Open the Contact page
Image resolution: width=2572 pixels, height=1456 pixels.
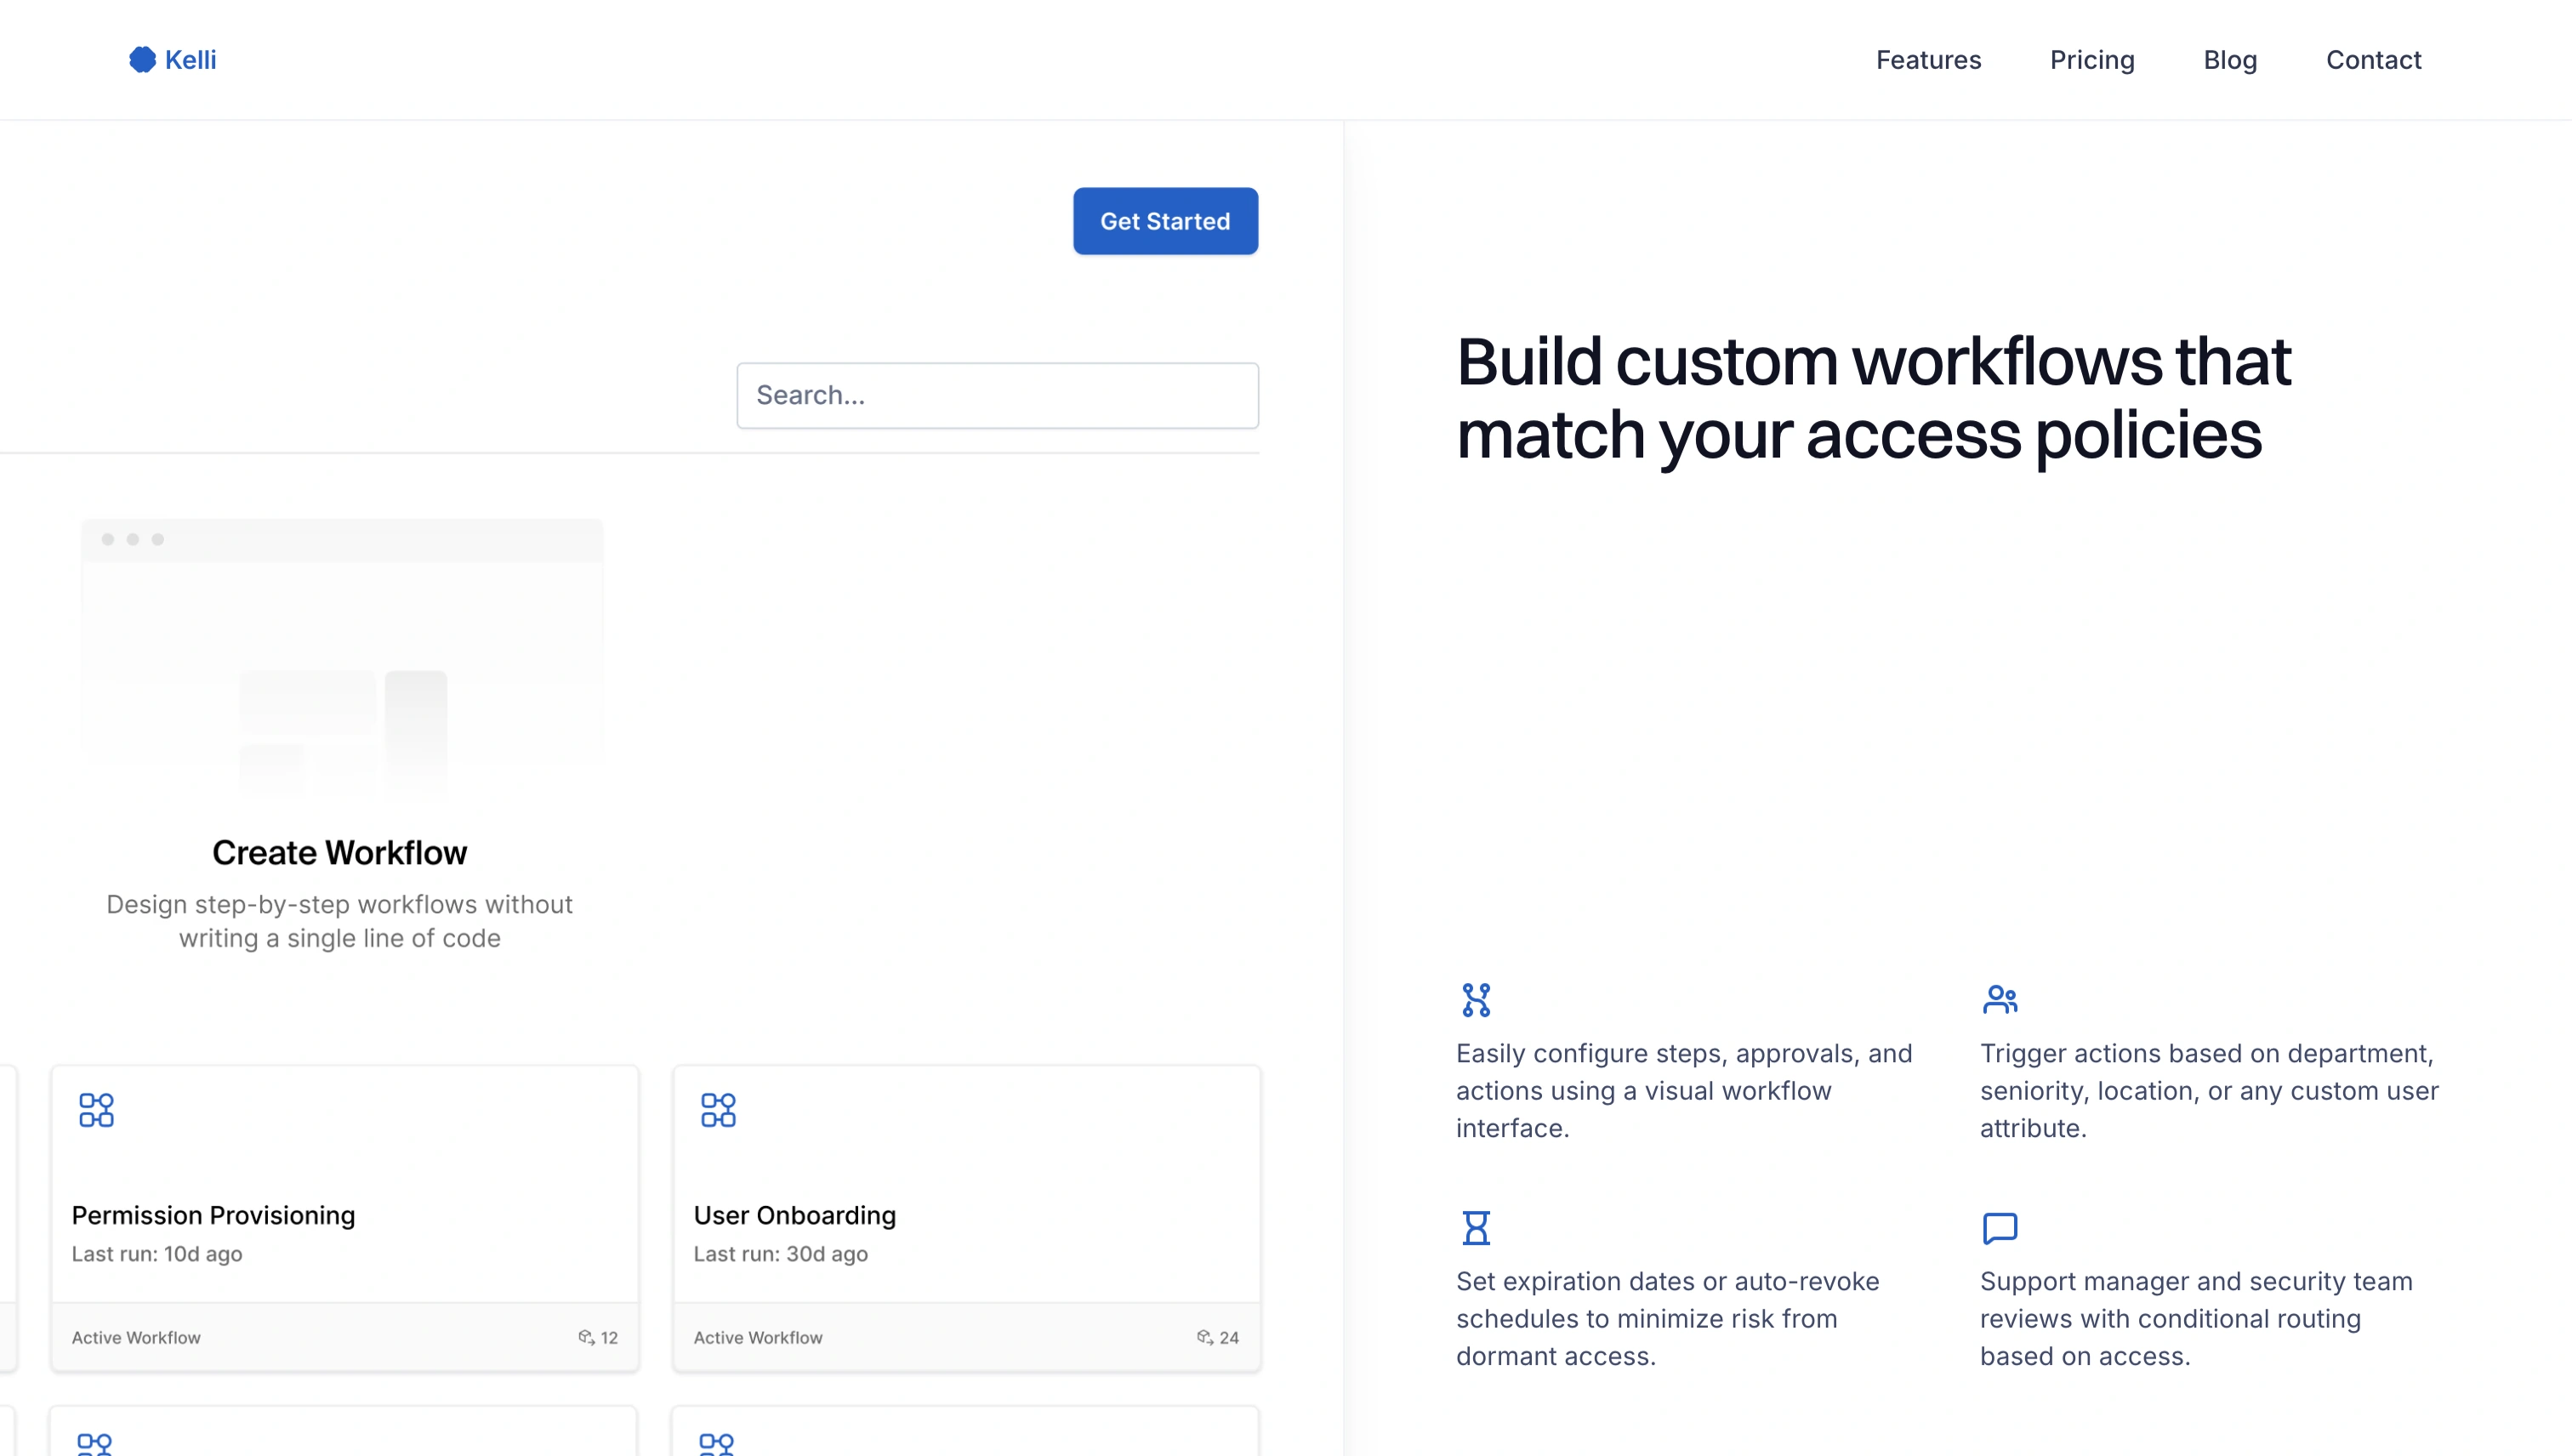[x=2372, y=60]
